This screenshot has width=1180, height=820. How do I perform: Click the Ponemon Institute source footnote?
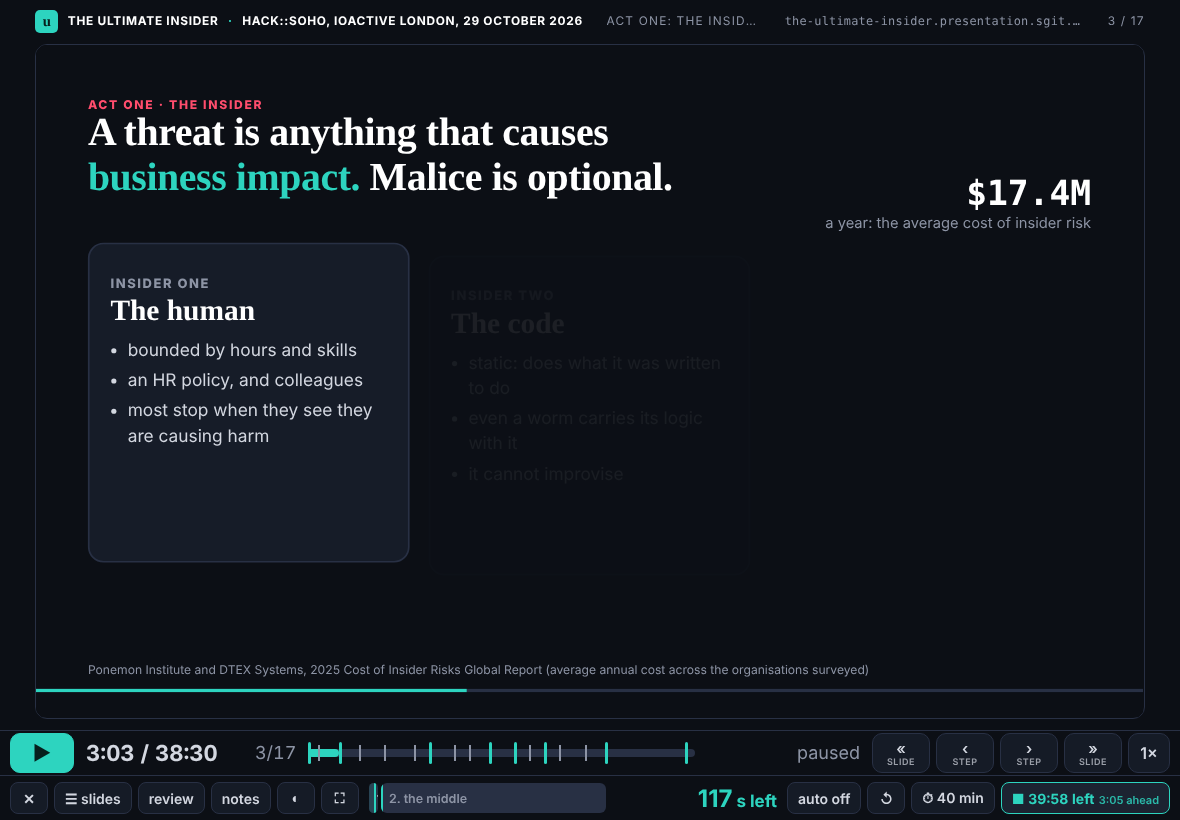(478, 670)
